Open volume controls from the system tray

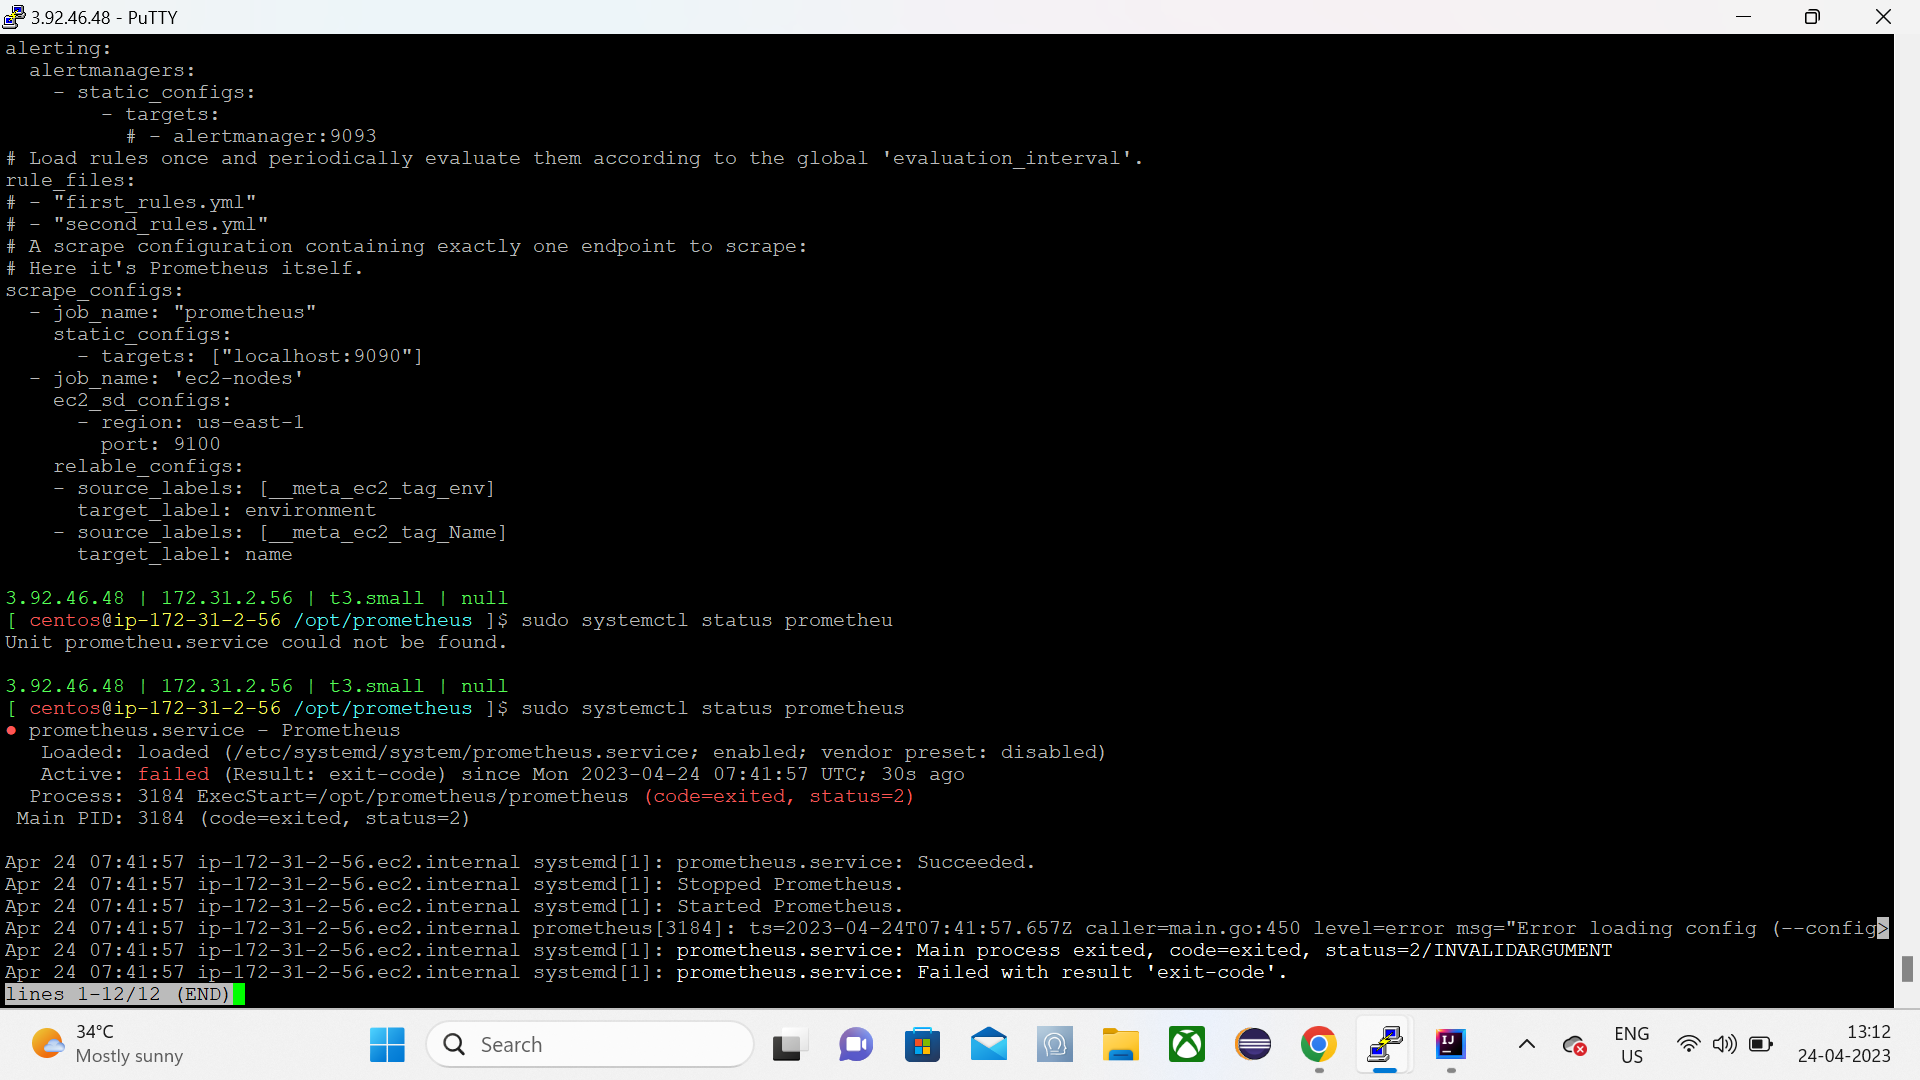point(1727,1044)
